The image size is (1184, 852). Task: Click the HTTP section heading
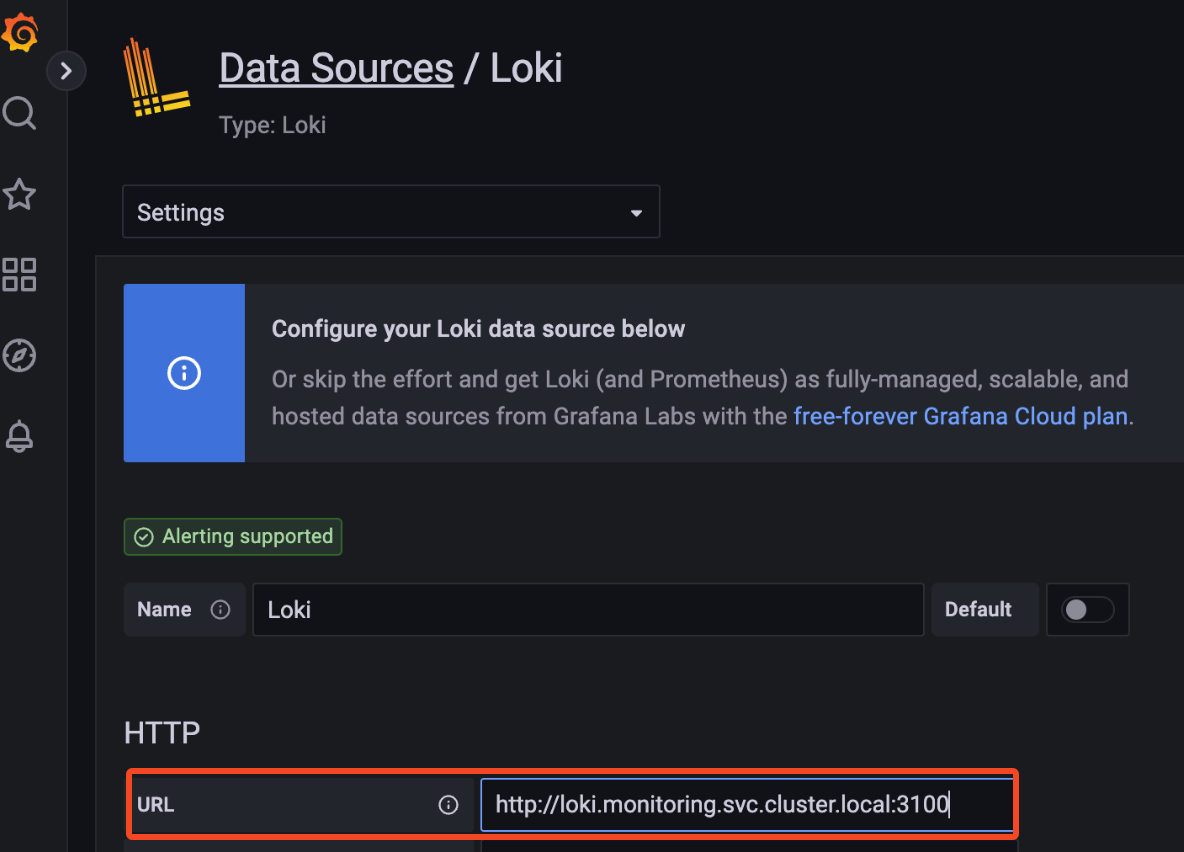click(x=162, y=733)
